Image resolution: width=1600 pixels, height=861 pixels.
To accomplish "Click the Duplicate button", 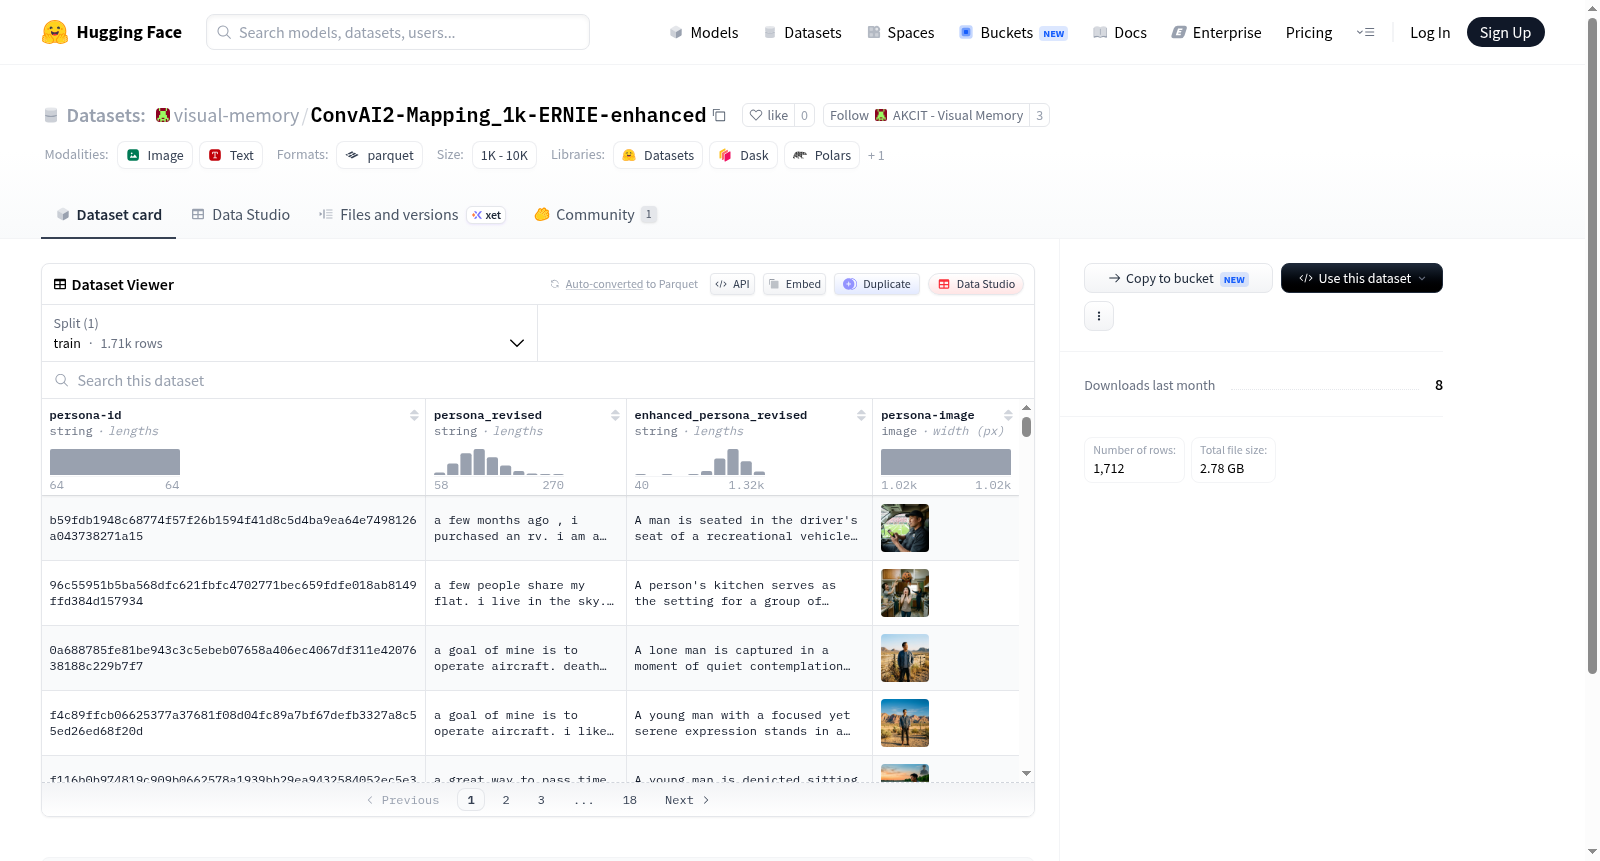I will (x=877, y=284).
